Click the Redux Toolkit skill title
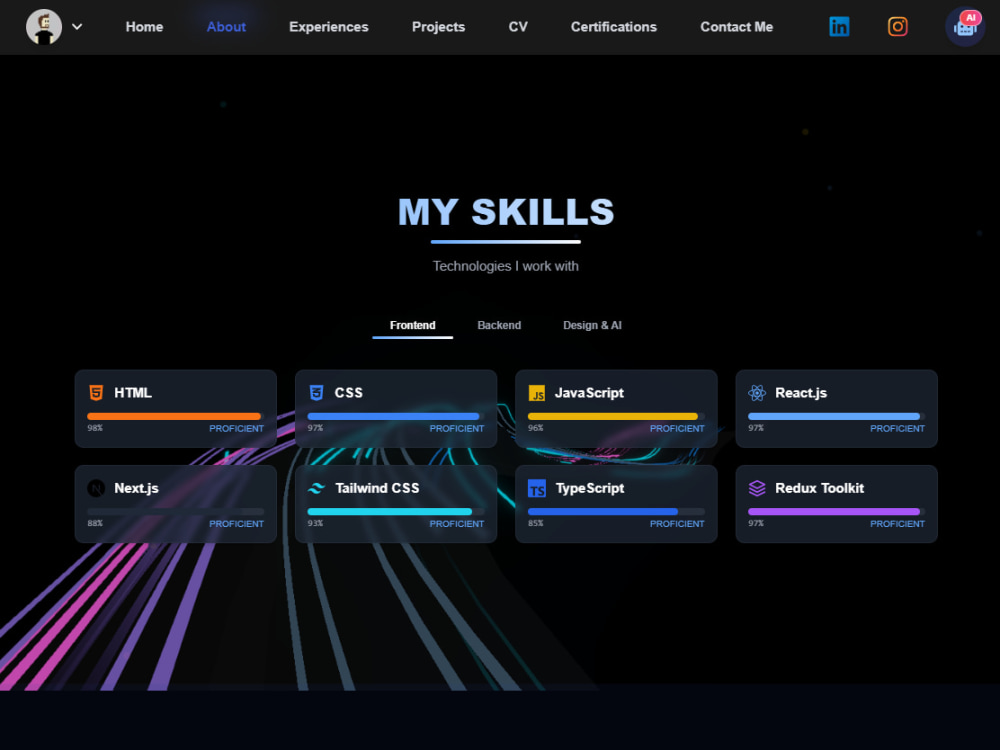The image size is (1000, 750). (x=820, y=489)
